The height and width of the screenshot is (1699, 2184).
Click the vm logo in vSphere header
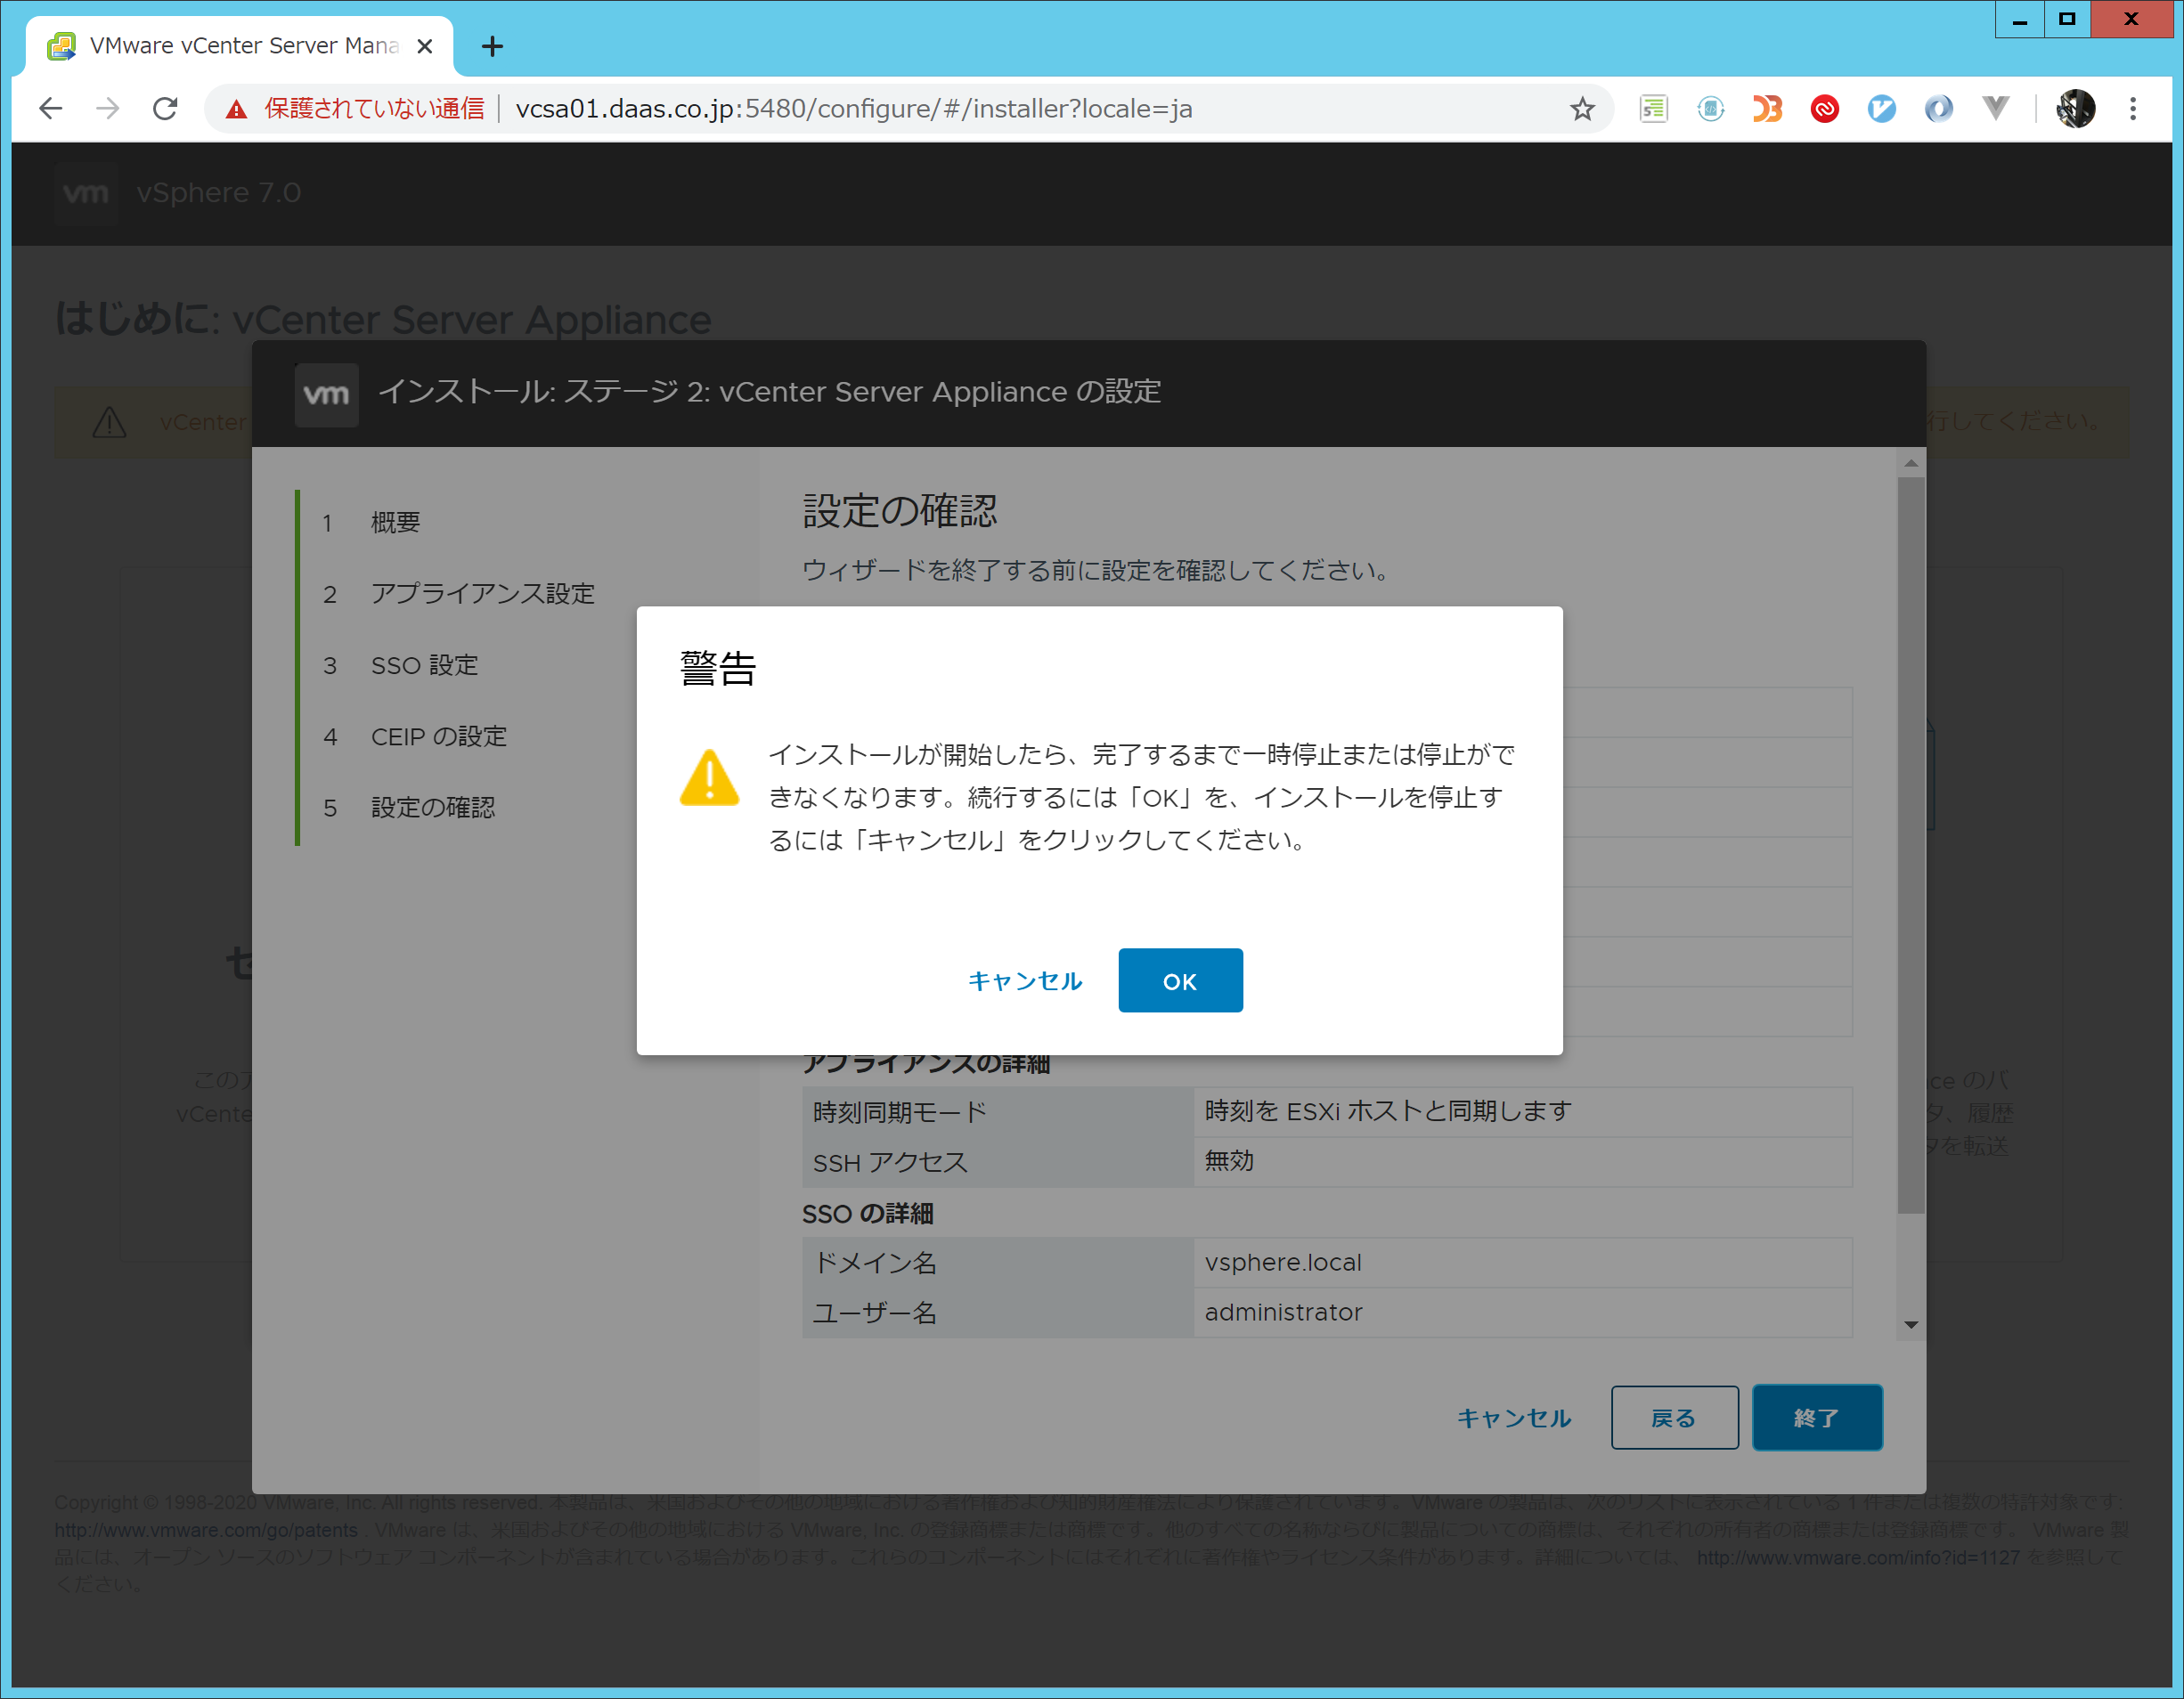[86, 192]
